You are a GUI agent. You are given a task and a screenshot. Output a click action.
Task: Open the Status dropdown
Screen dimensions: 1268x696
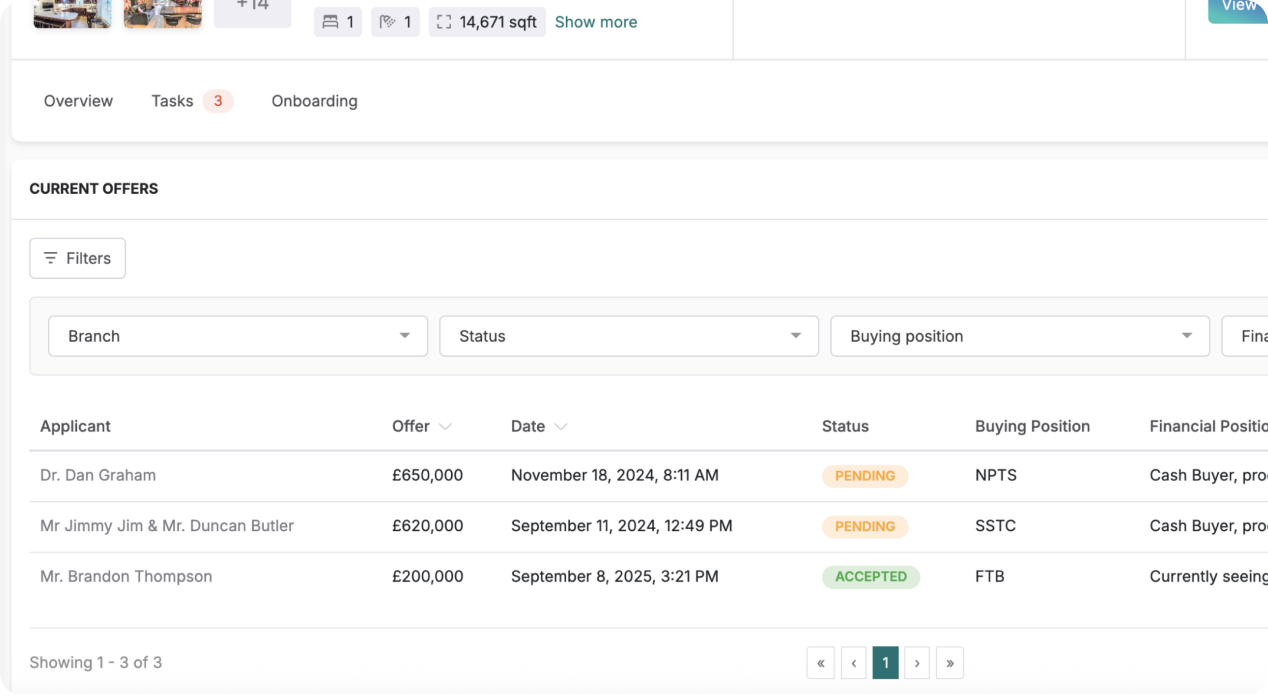[x=628, y=336]
